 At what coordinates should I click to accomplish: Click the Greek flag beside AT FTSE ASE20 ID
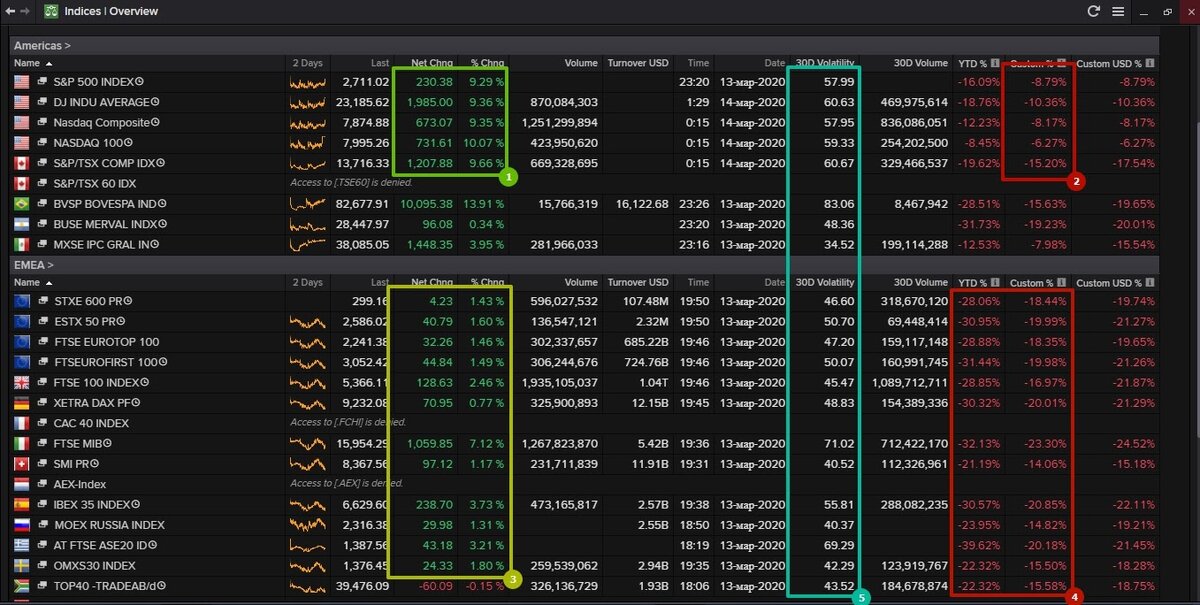[21, 545]
